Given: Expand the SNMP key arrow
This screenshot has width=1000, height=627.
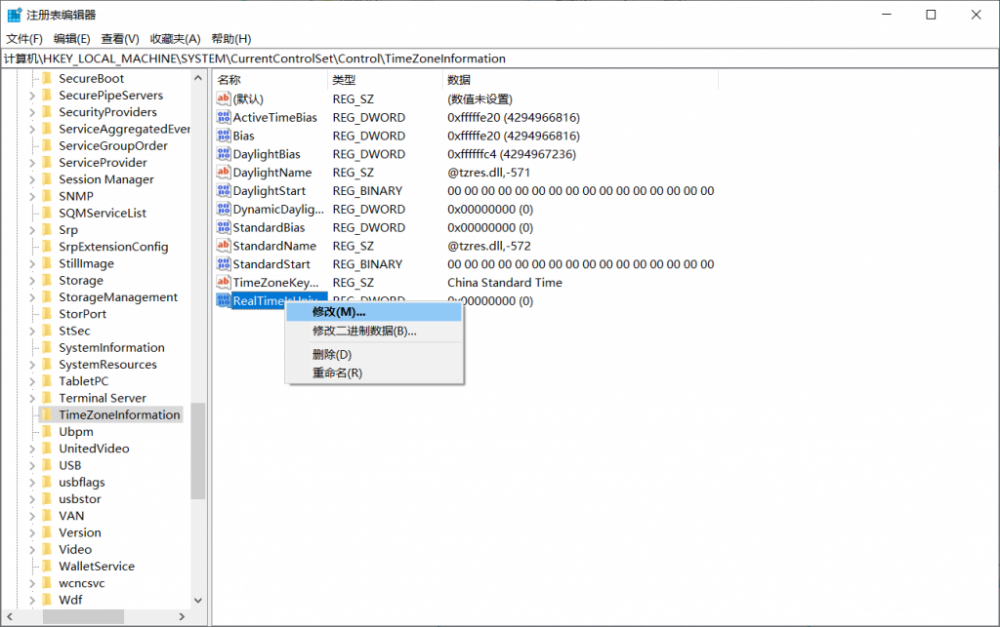Looking at the screenshot, I should 32,197.
